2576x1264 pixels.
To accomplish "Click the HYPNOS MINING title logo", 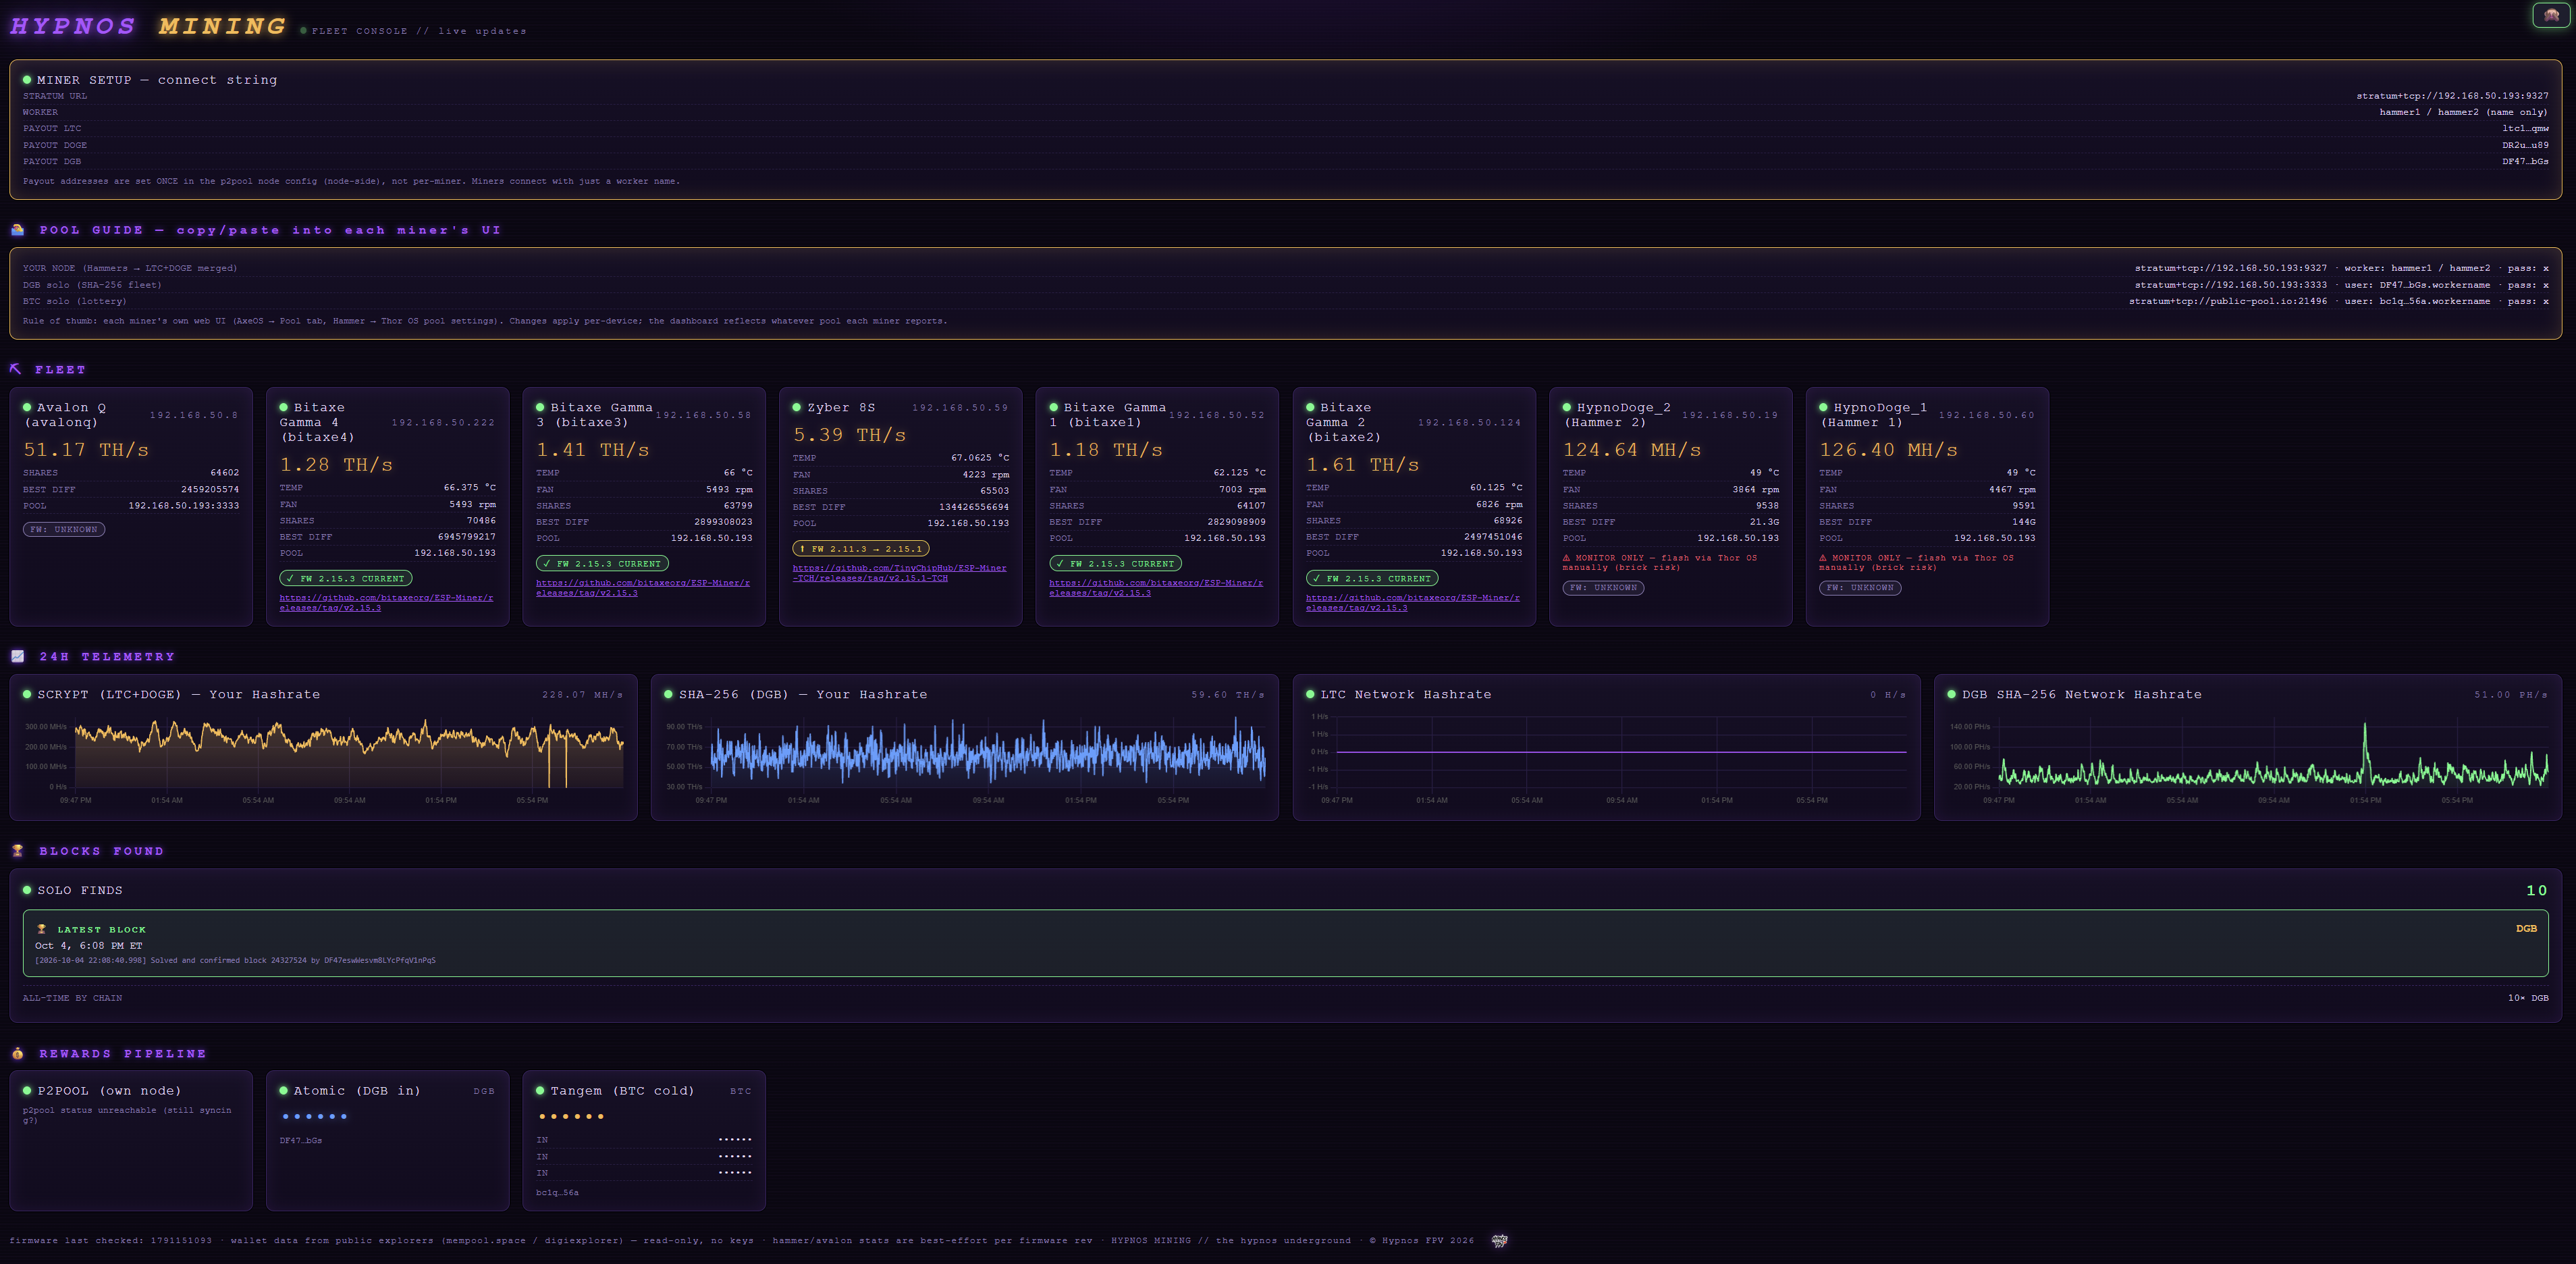I will 148,26.
